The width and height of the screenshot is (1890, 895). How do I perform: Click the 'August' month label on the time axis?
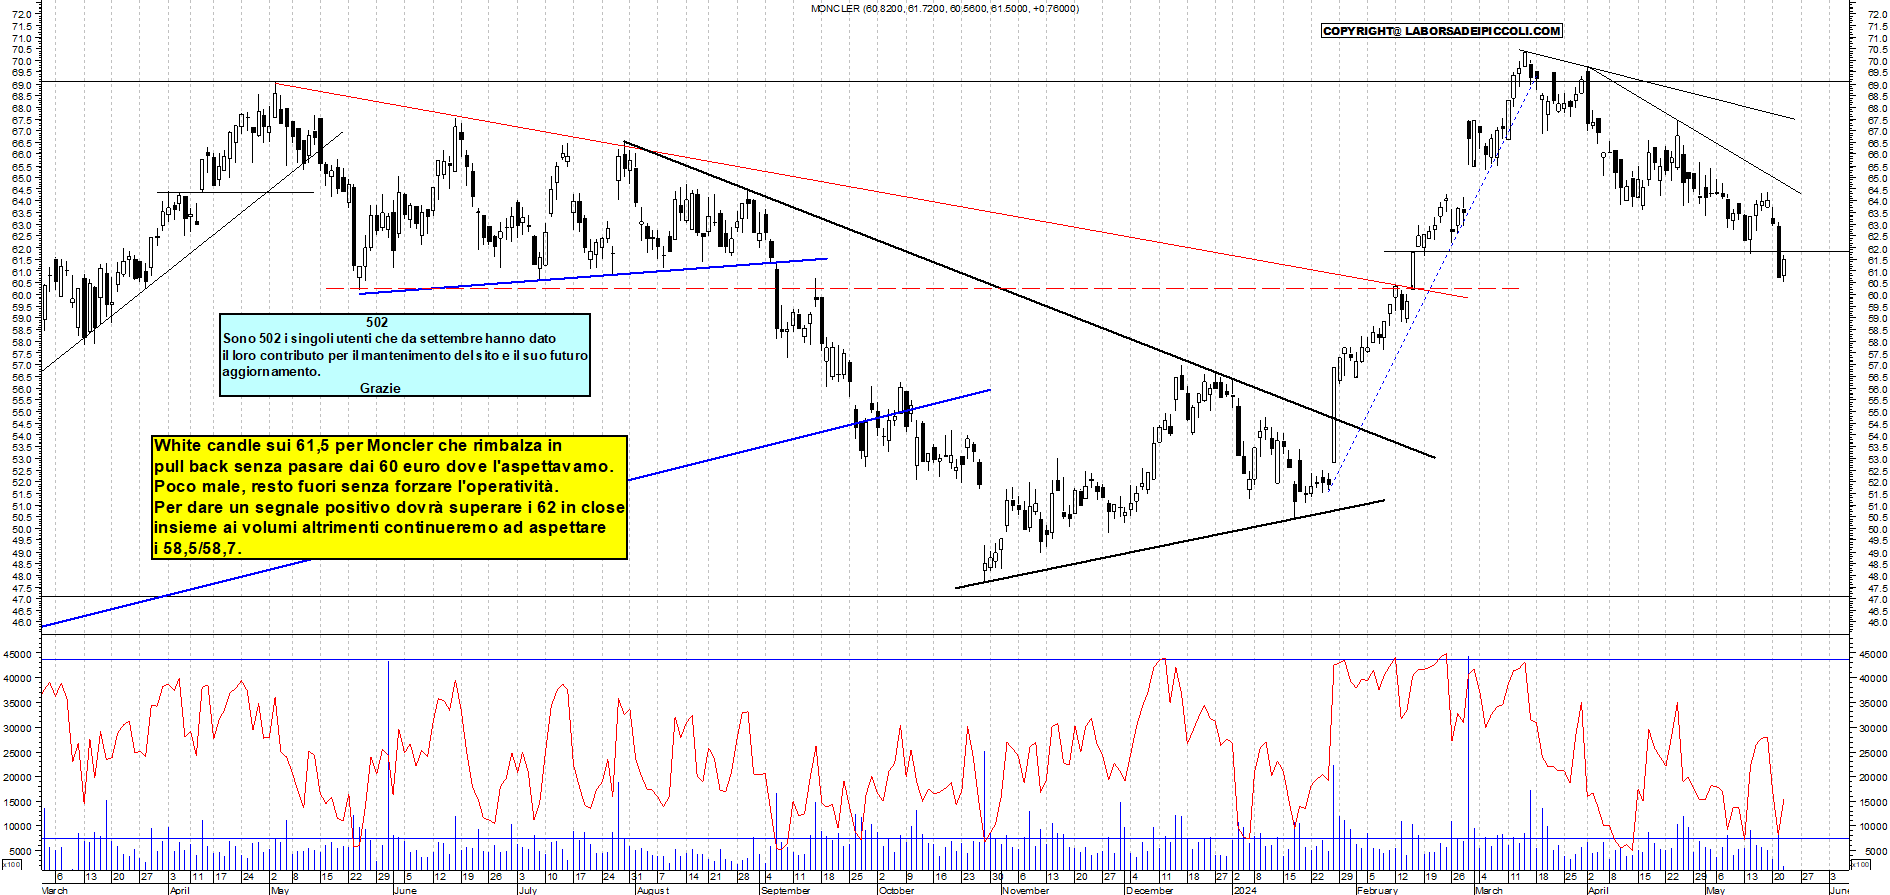click(653, 890)
